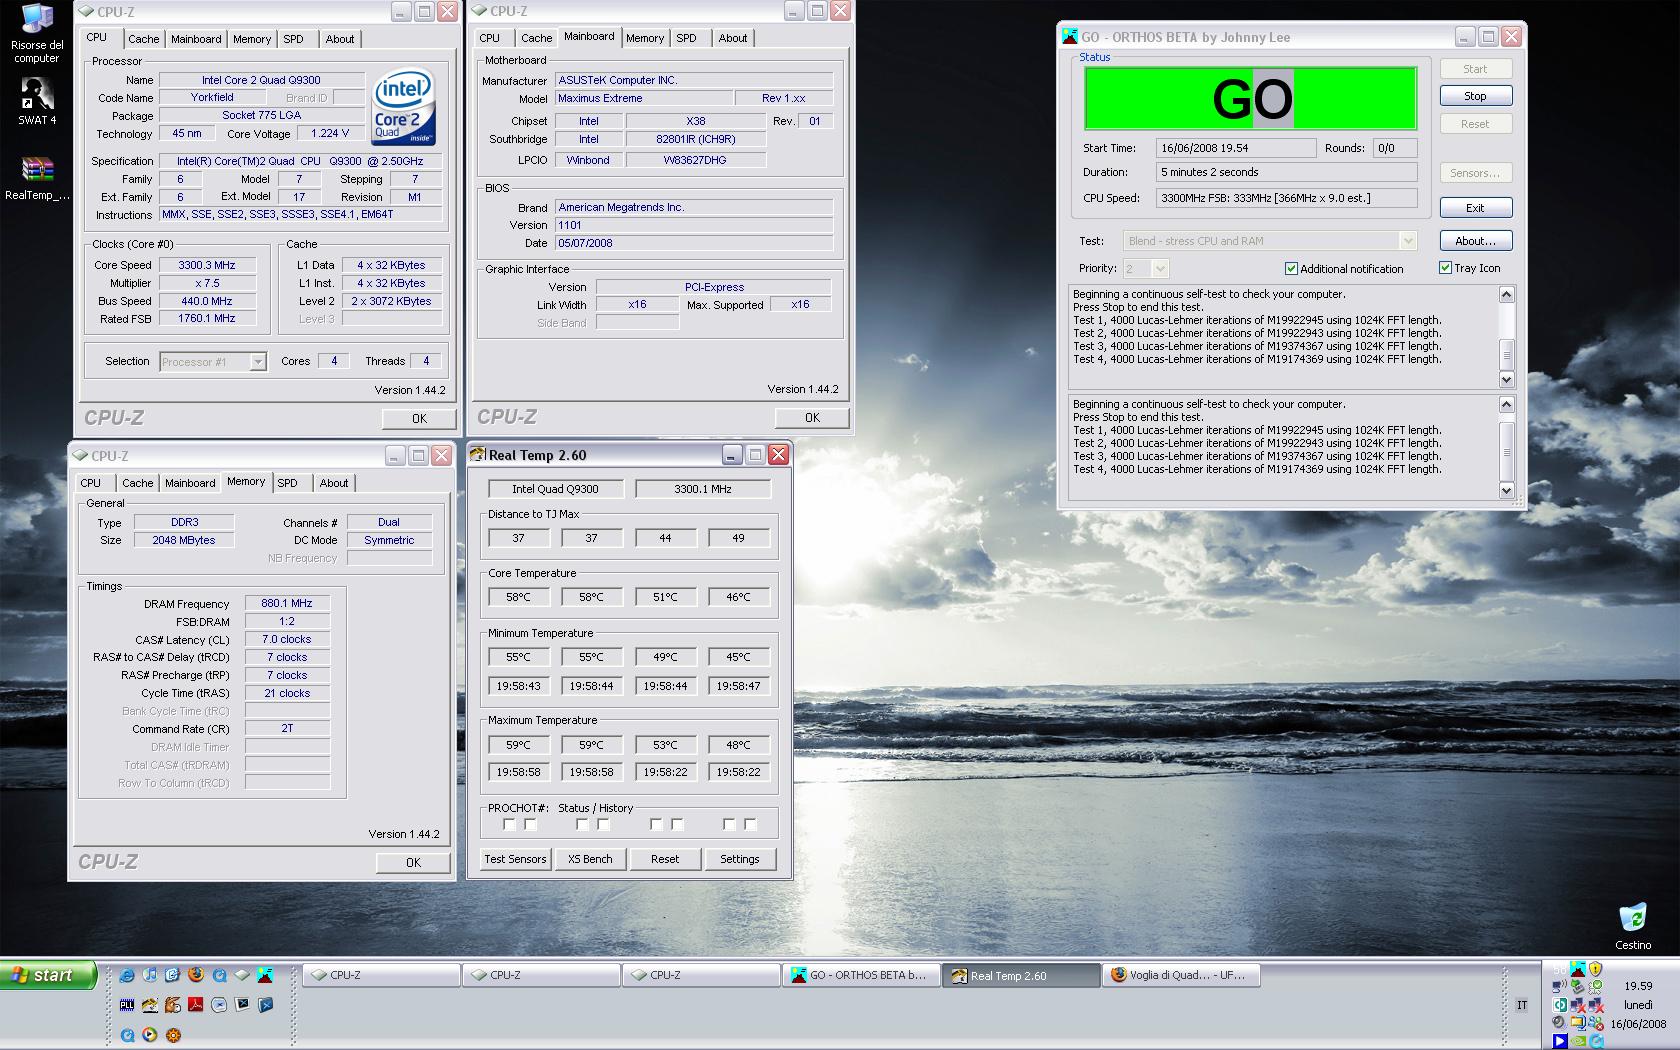This screenshot has width=1680, height=1050.
Task: Open Real Temp Settings
Action: pos(740,859)
